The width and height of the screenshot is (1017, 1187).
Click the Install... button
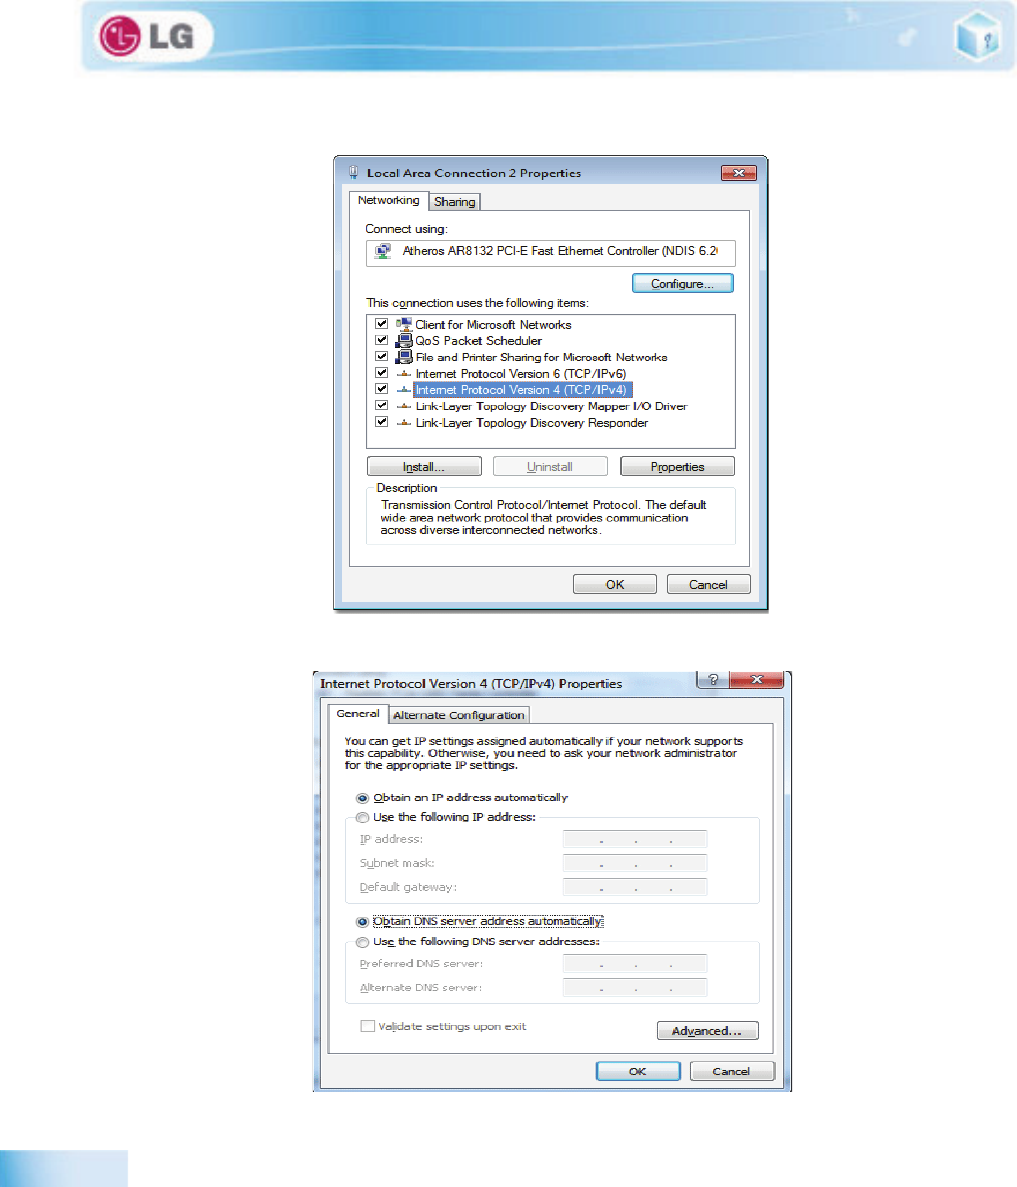pos(424,466)
